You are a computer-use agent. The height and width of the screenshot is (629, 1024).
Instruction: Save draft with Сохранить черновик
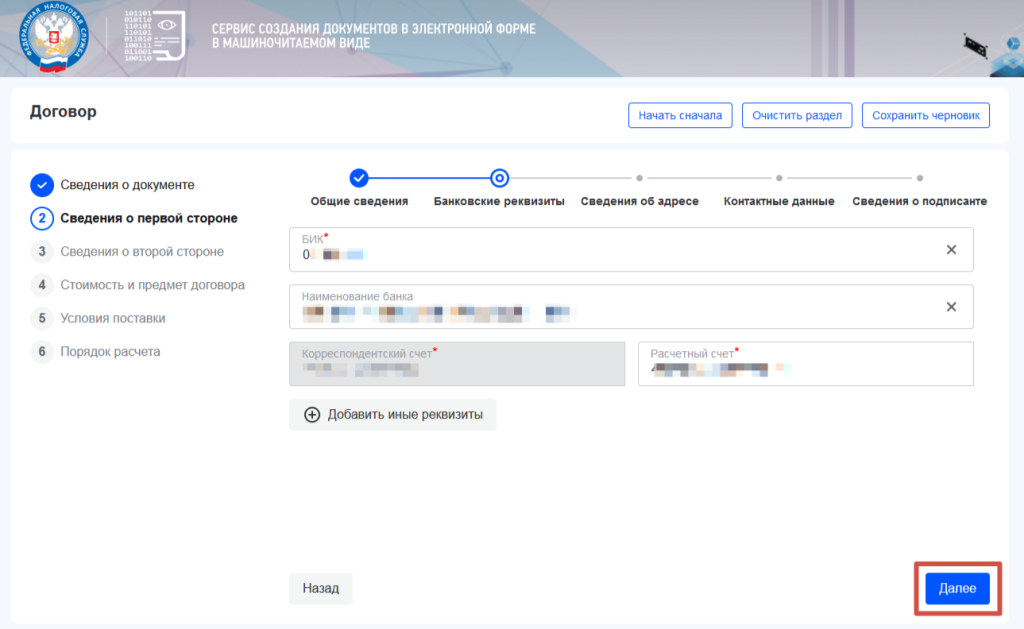point(925,116)
